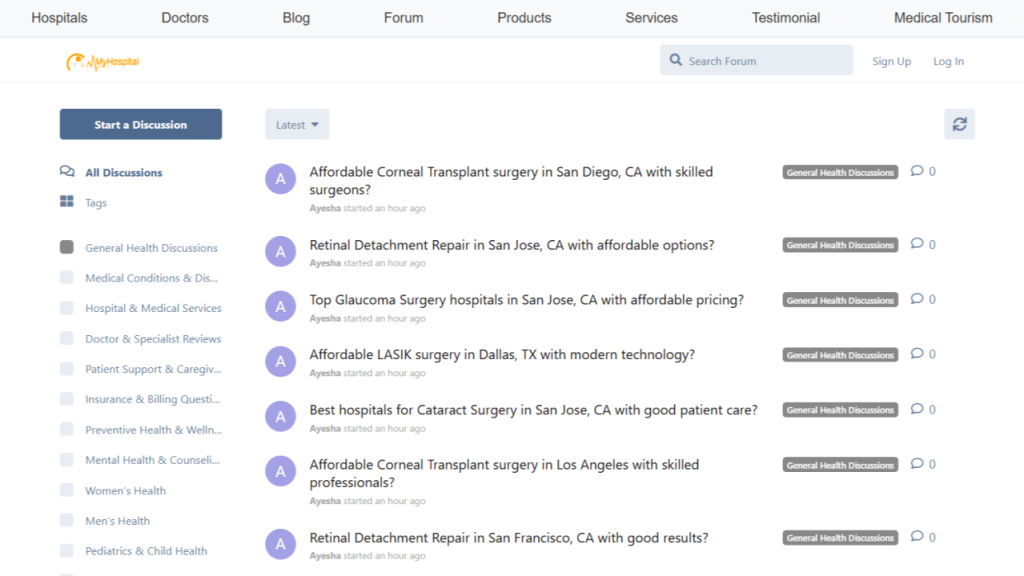
Task: Toggle the Pediatrics & Child Health tag square
Action: (67, 550)
